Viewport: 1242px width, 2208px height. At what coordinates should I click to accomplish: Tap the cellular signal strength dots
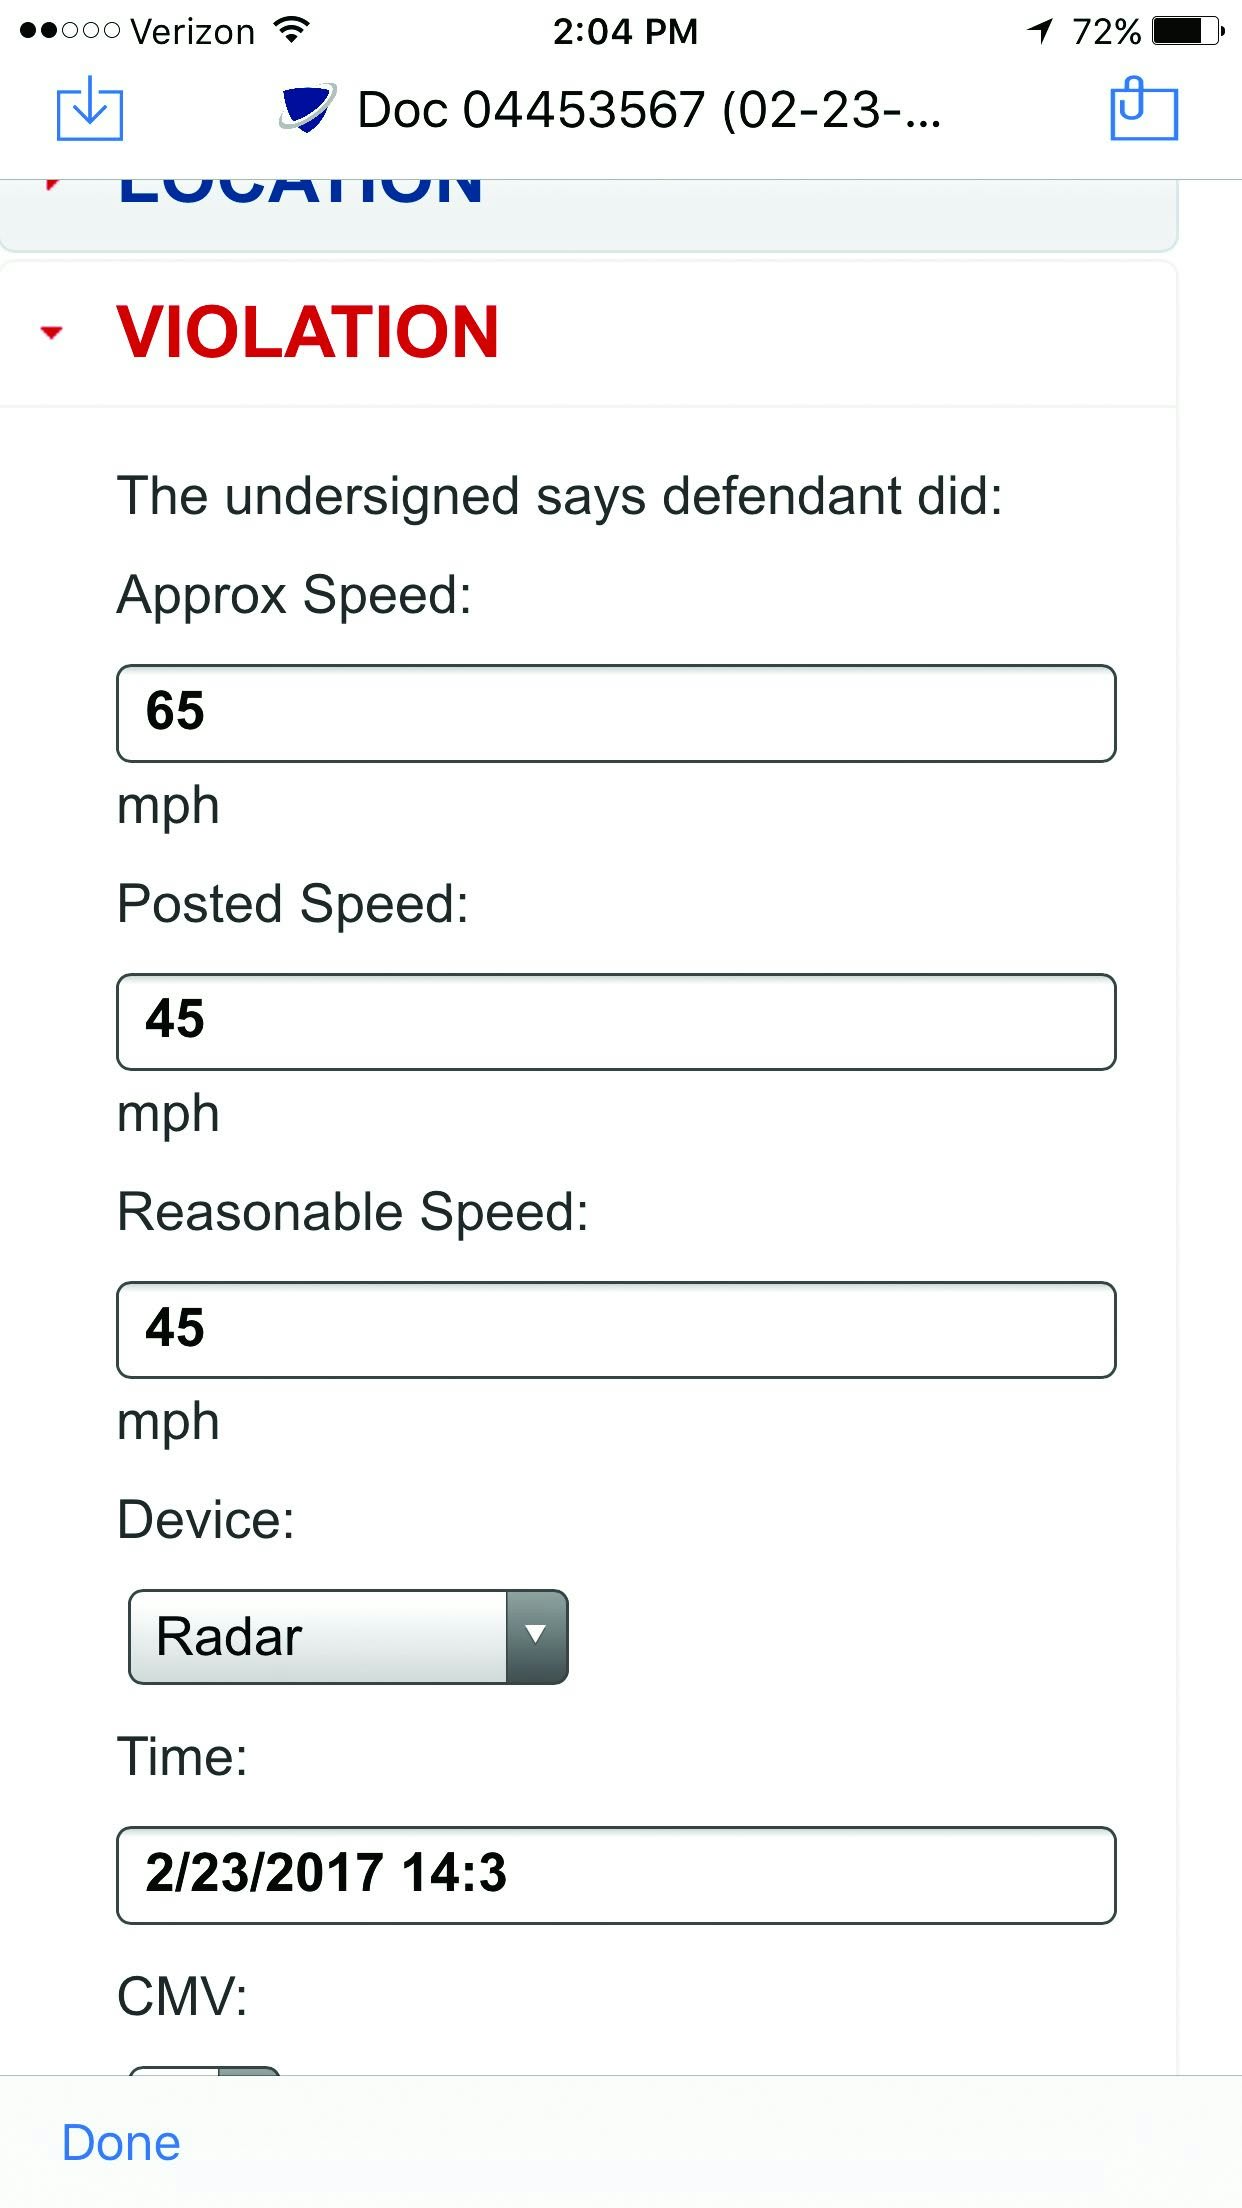[70, 31]
